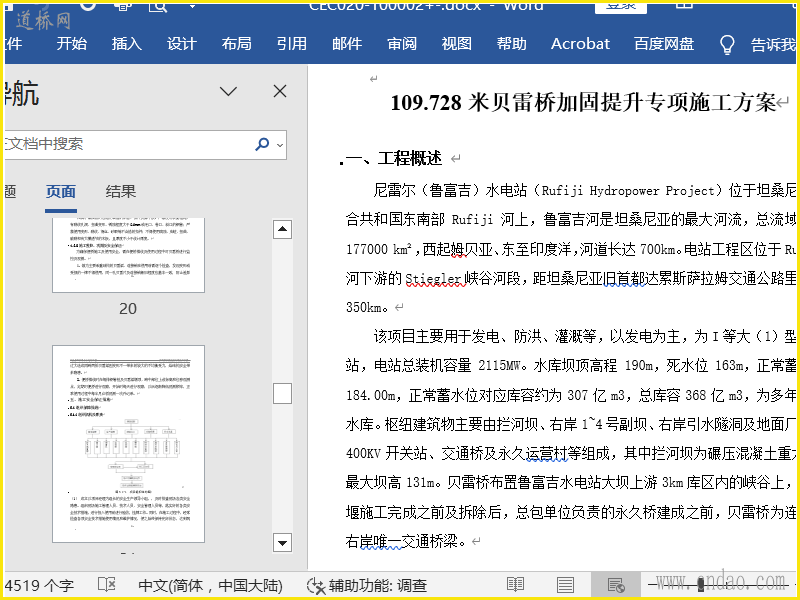Image resolution: width=800 pixels, height=600 pixels.
Task: Click language indicator 中文(简体，中国大陆)
Action: click(210, 585)
